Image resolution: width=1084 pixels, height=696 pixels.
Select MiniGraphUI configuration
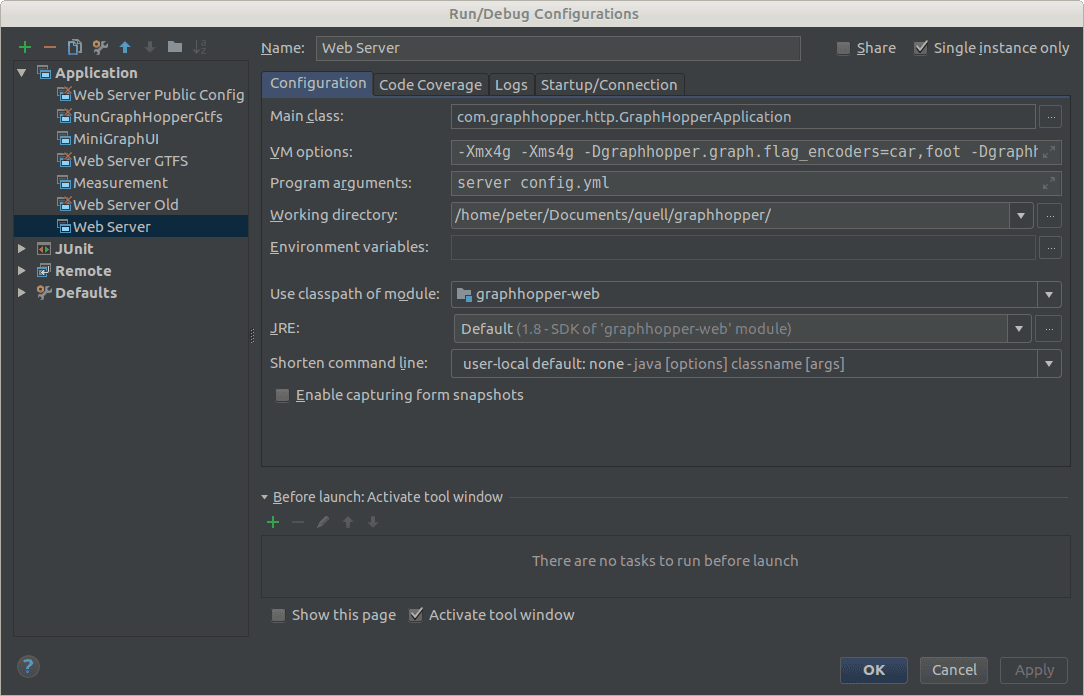[108, 139]
